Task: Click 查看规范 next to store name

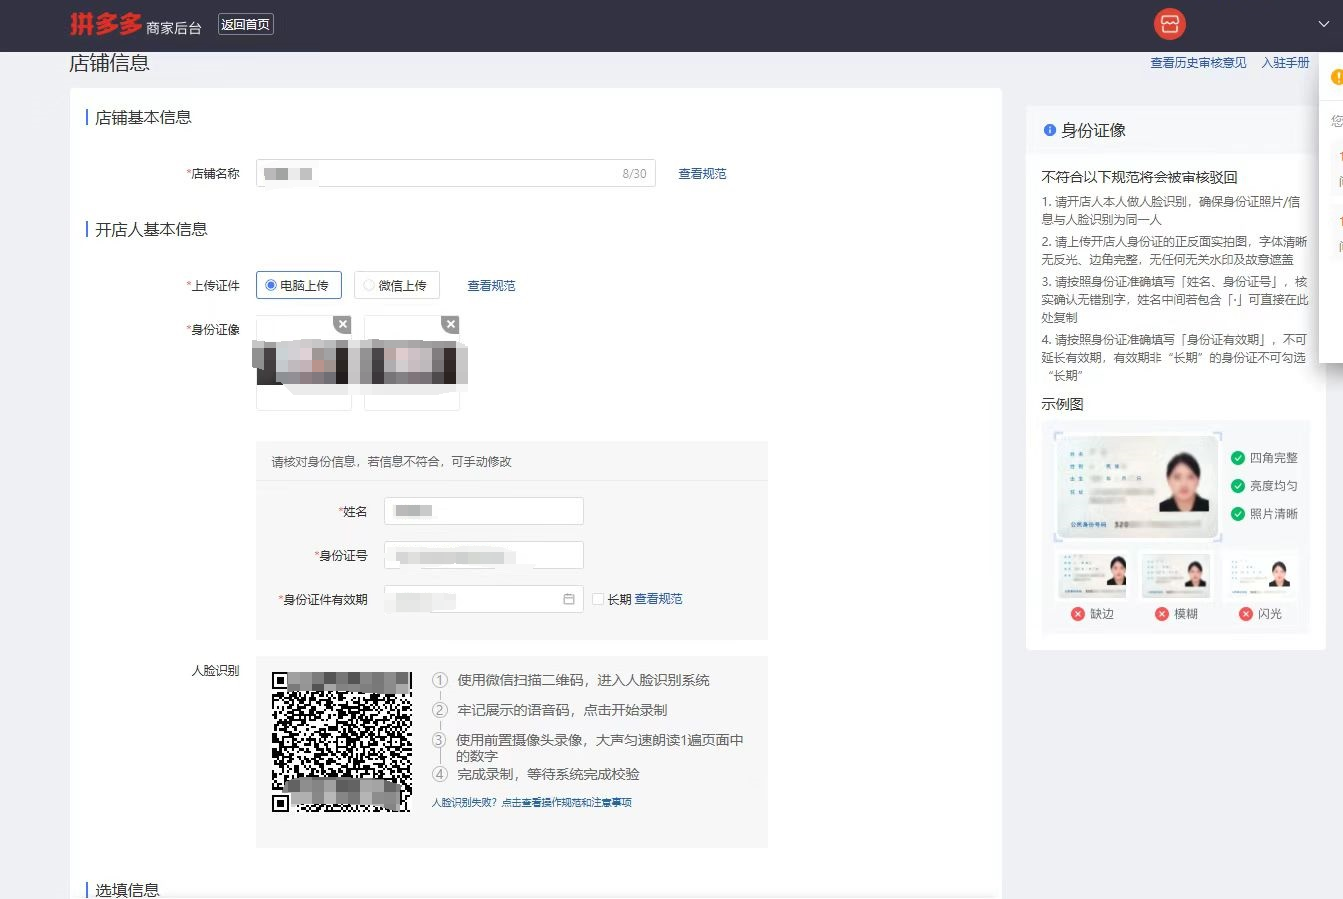Action: point(702,174)
